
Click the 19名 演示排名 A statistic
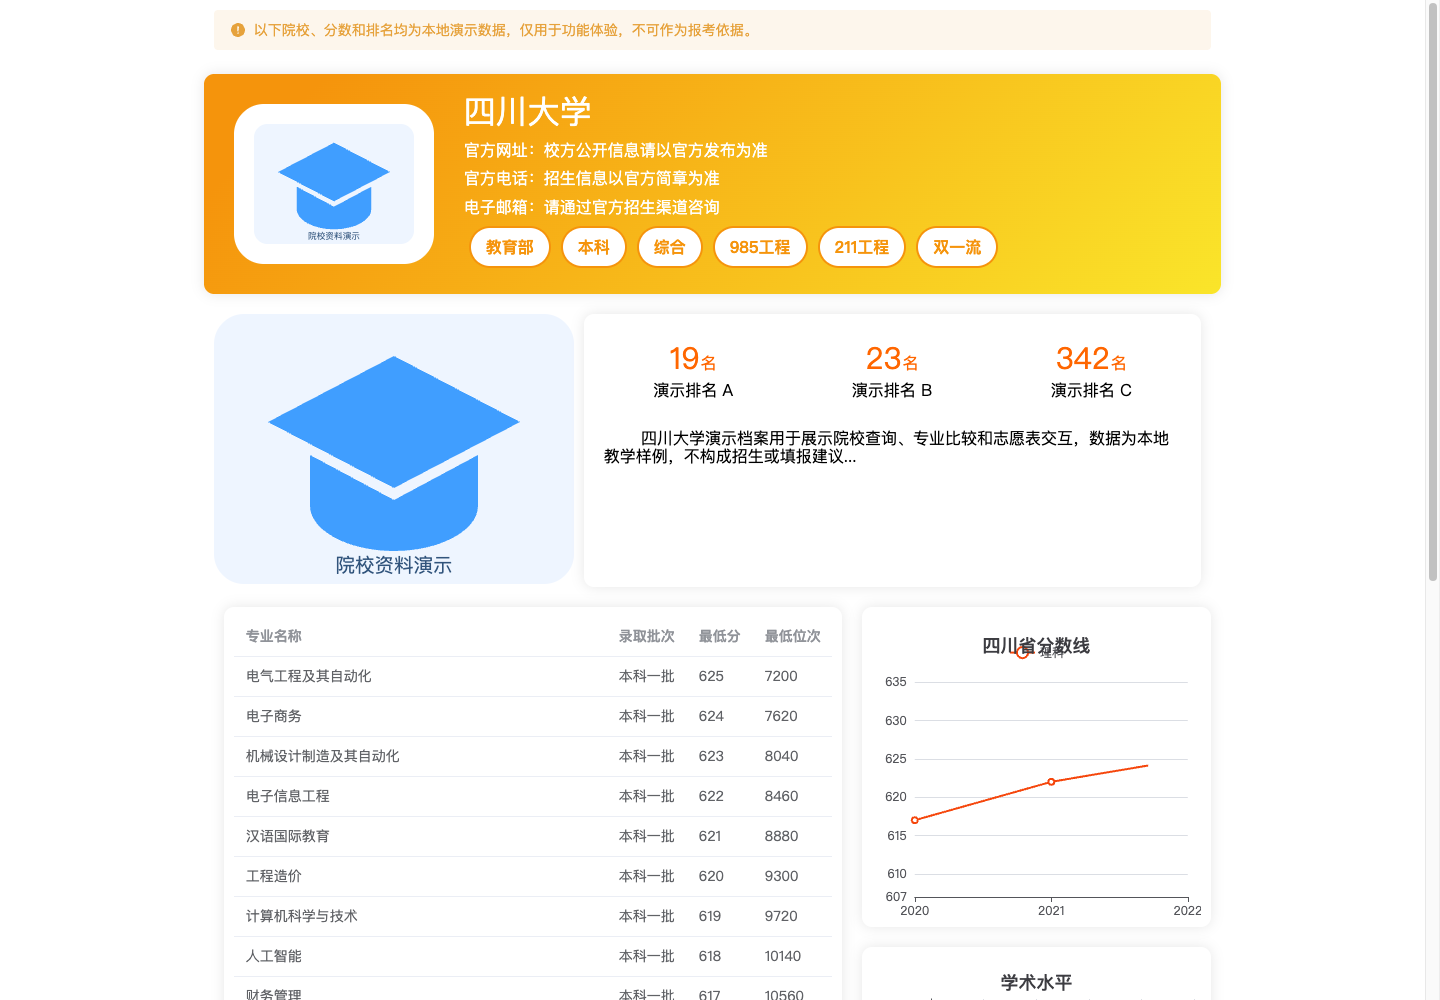pyautogui.click(x=693, y=372)
